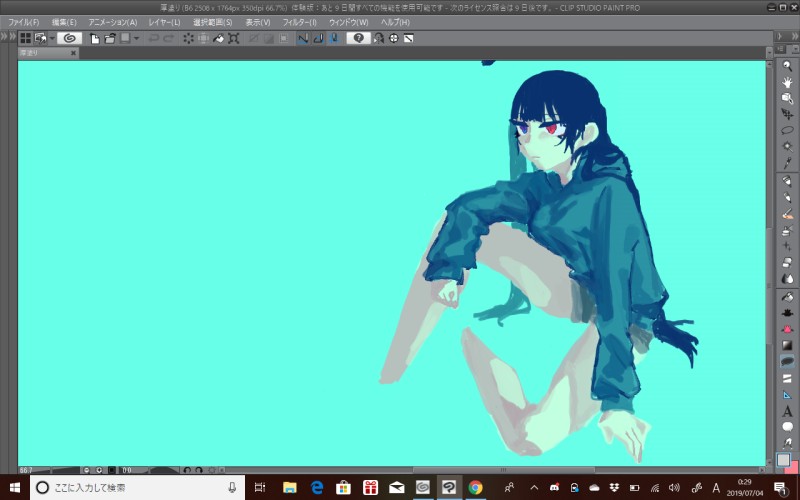Click the taskbar search box
The height and width of the screenshot is (500, 800).
coord(137,487)
